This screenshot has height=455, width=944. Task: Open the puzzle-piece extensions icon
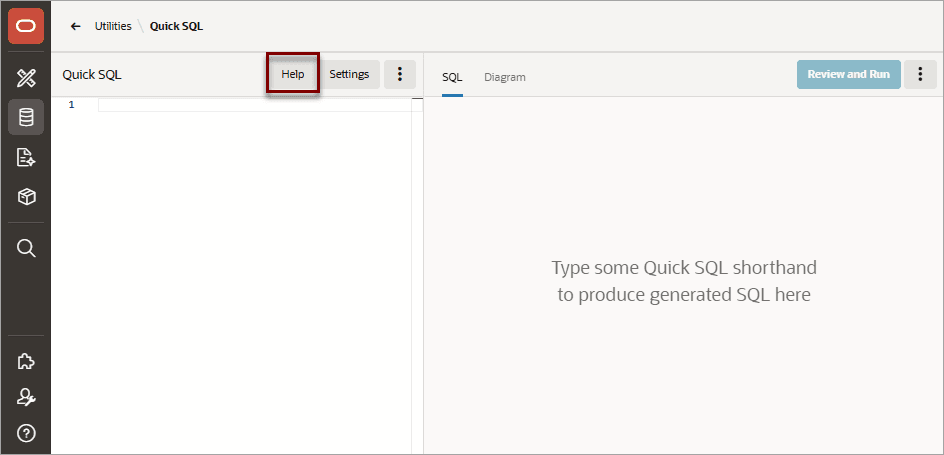point(26,361)
